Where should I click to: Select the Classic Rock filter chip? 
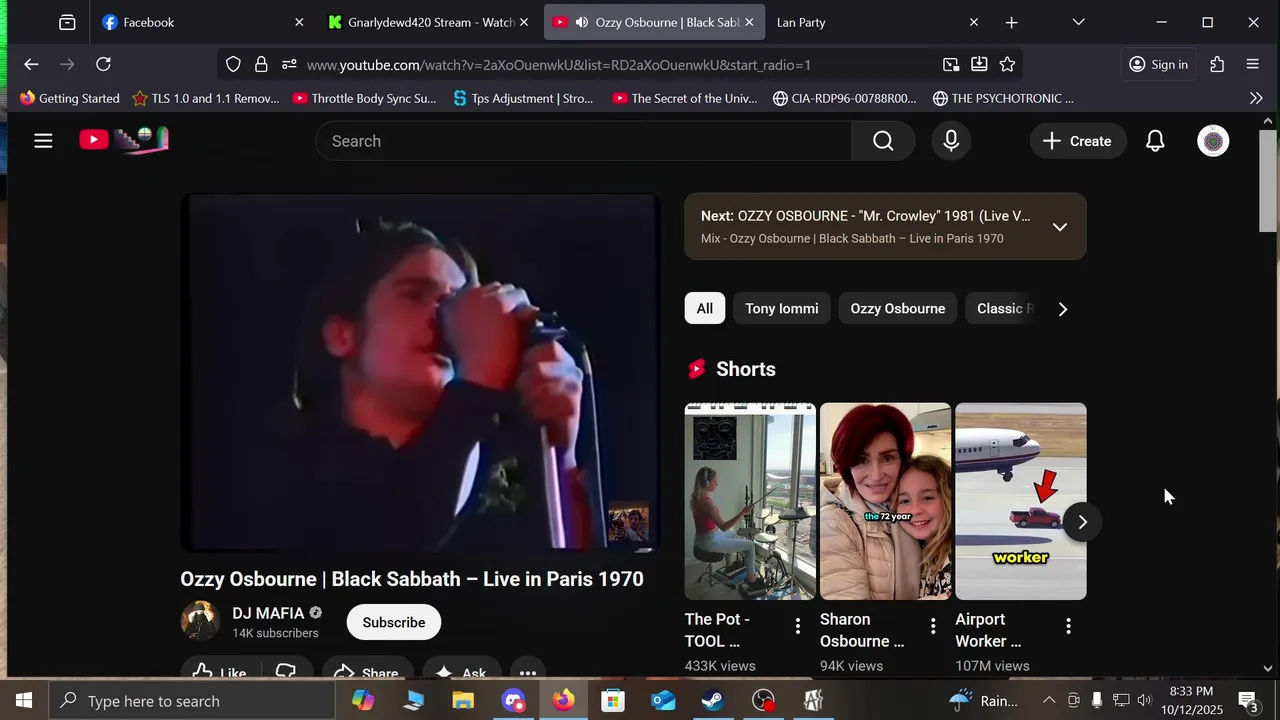(x=1003, y=308)
